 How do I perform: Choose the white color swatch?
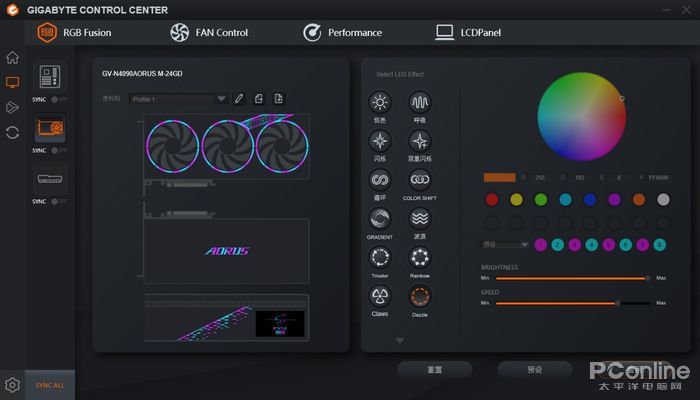tap(663, 200)
